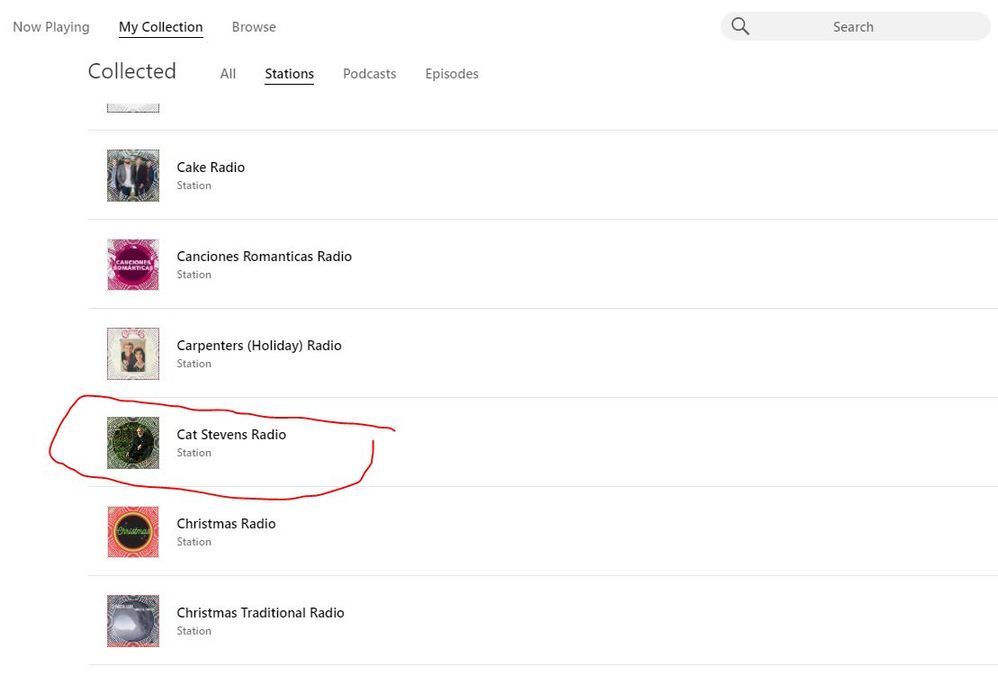The width and height of the screenshot is (998, 677).
Task: Filter collection by Episodes
Action: tap(451, 74)
